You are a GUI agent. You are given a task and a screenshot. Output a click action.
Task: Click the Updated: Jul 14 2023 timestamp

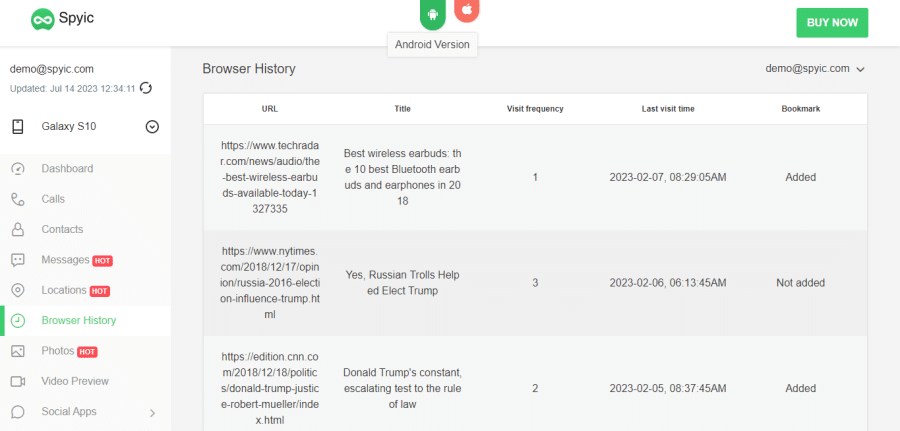point(72,89)
